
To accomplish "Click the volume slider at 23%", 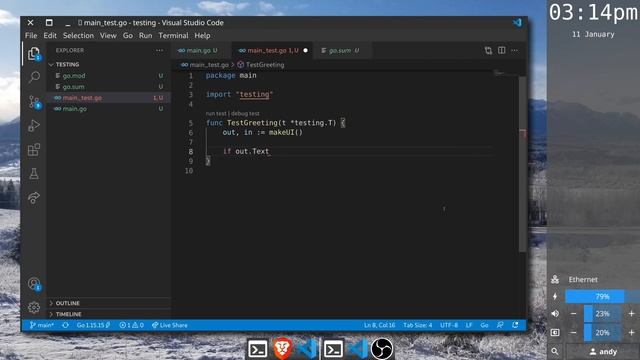I will click(x=603, y=313).
